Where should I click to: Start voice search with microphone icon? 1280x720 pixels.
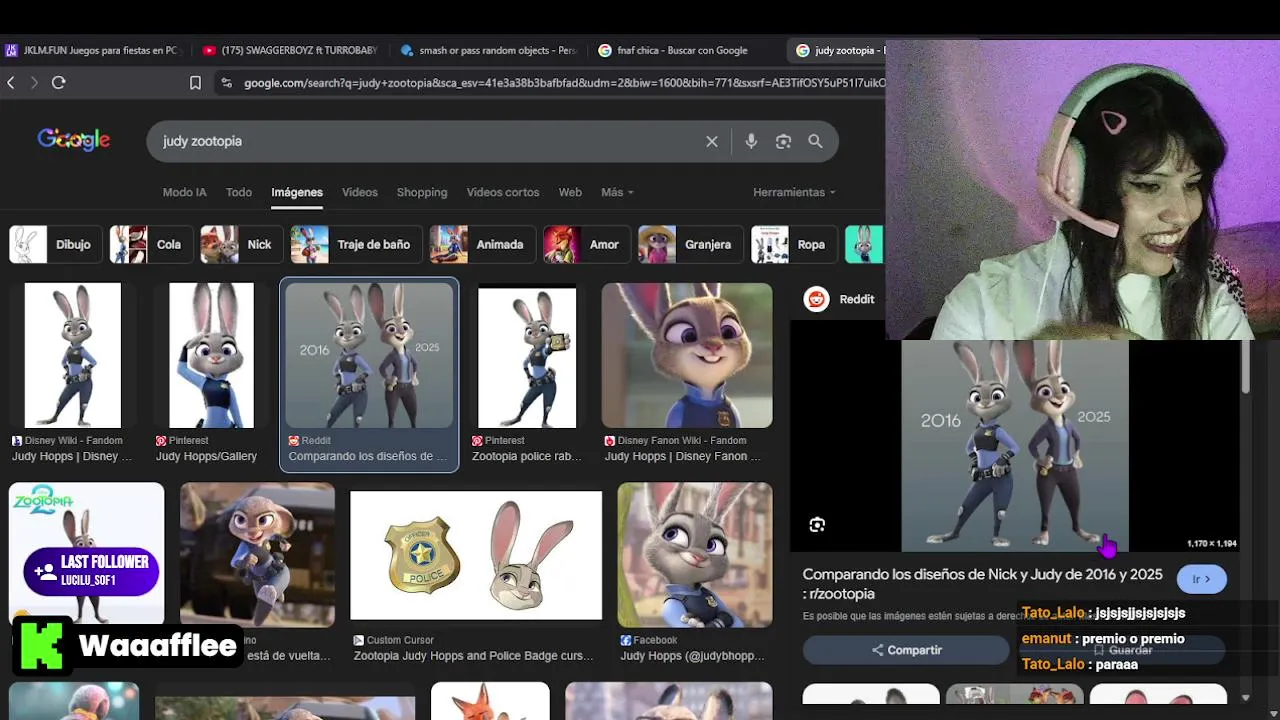click(751, 142)
